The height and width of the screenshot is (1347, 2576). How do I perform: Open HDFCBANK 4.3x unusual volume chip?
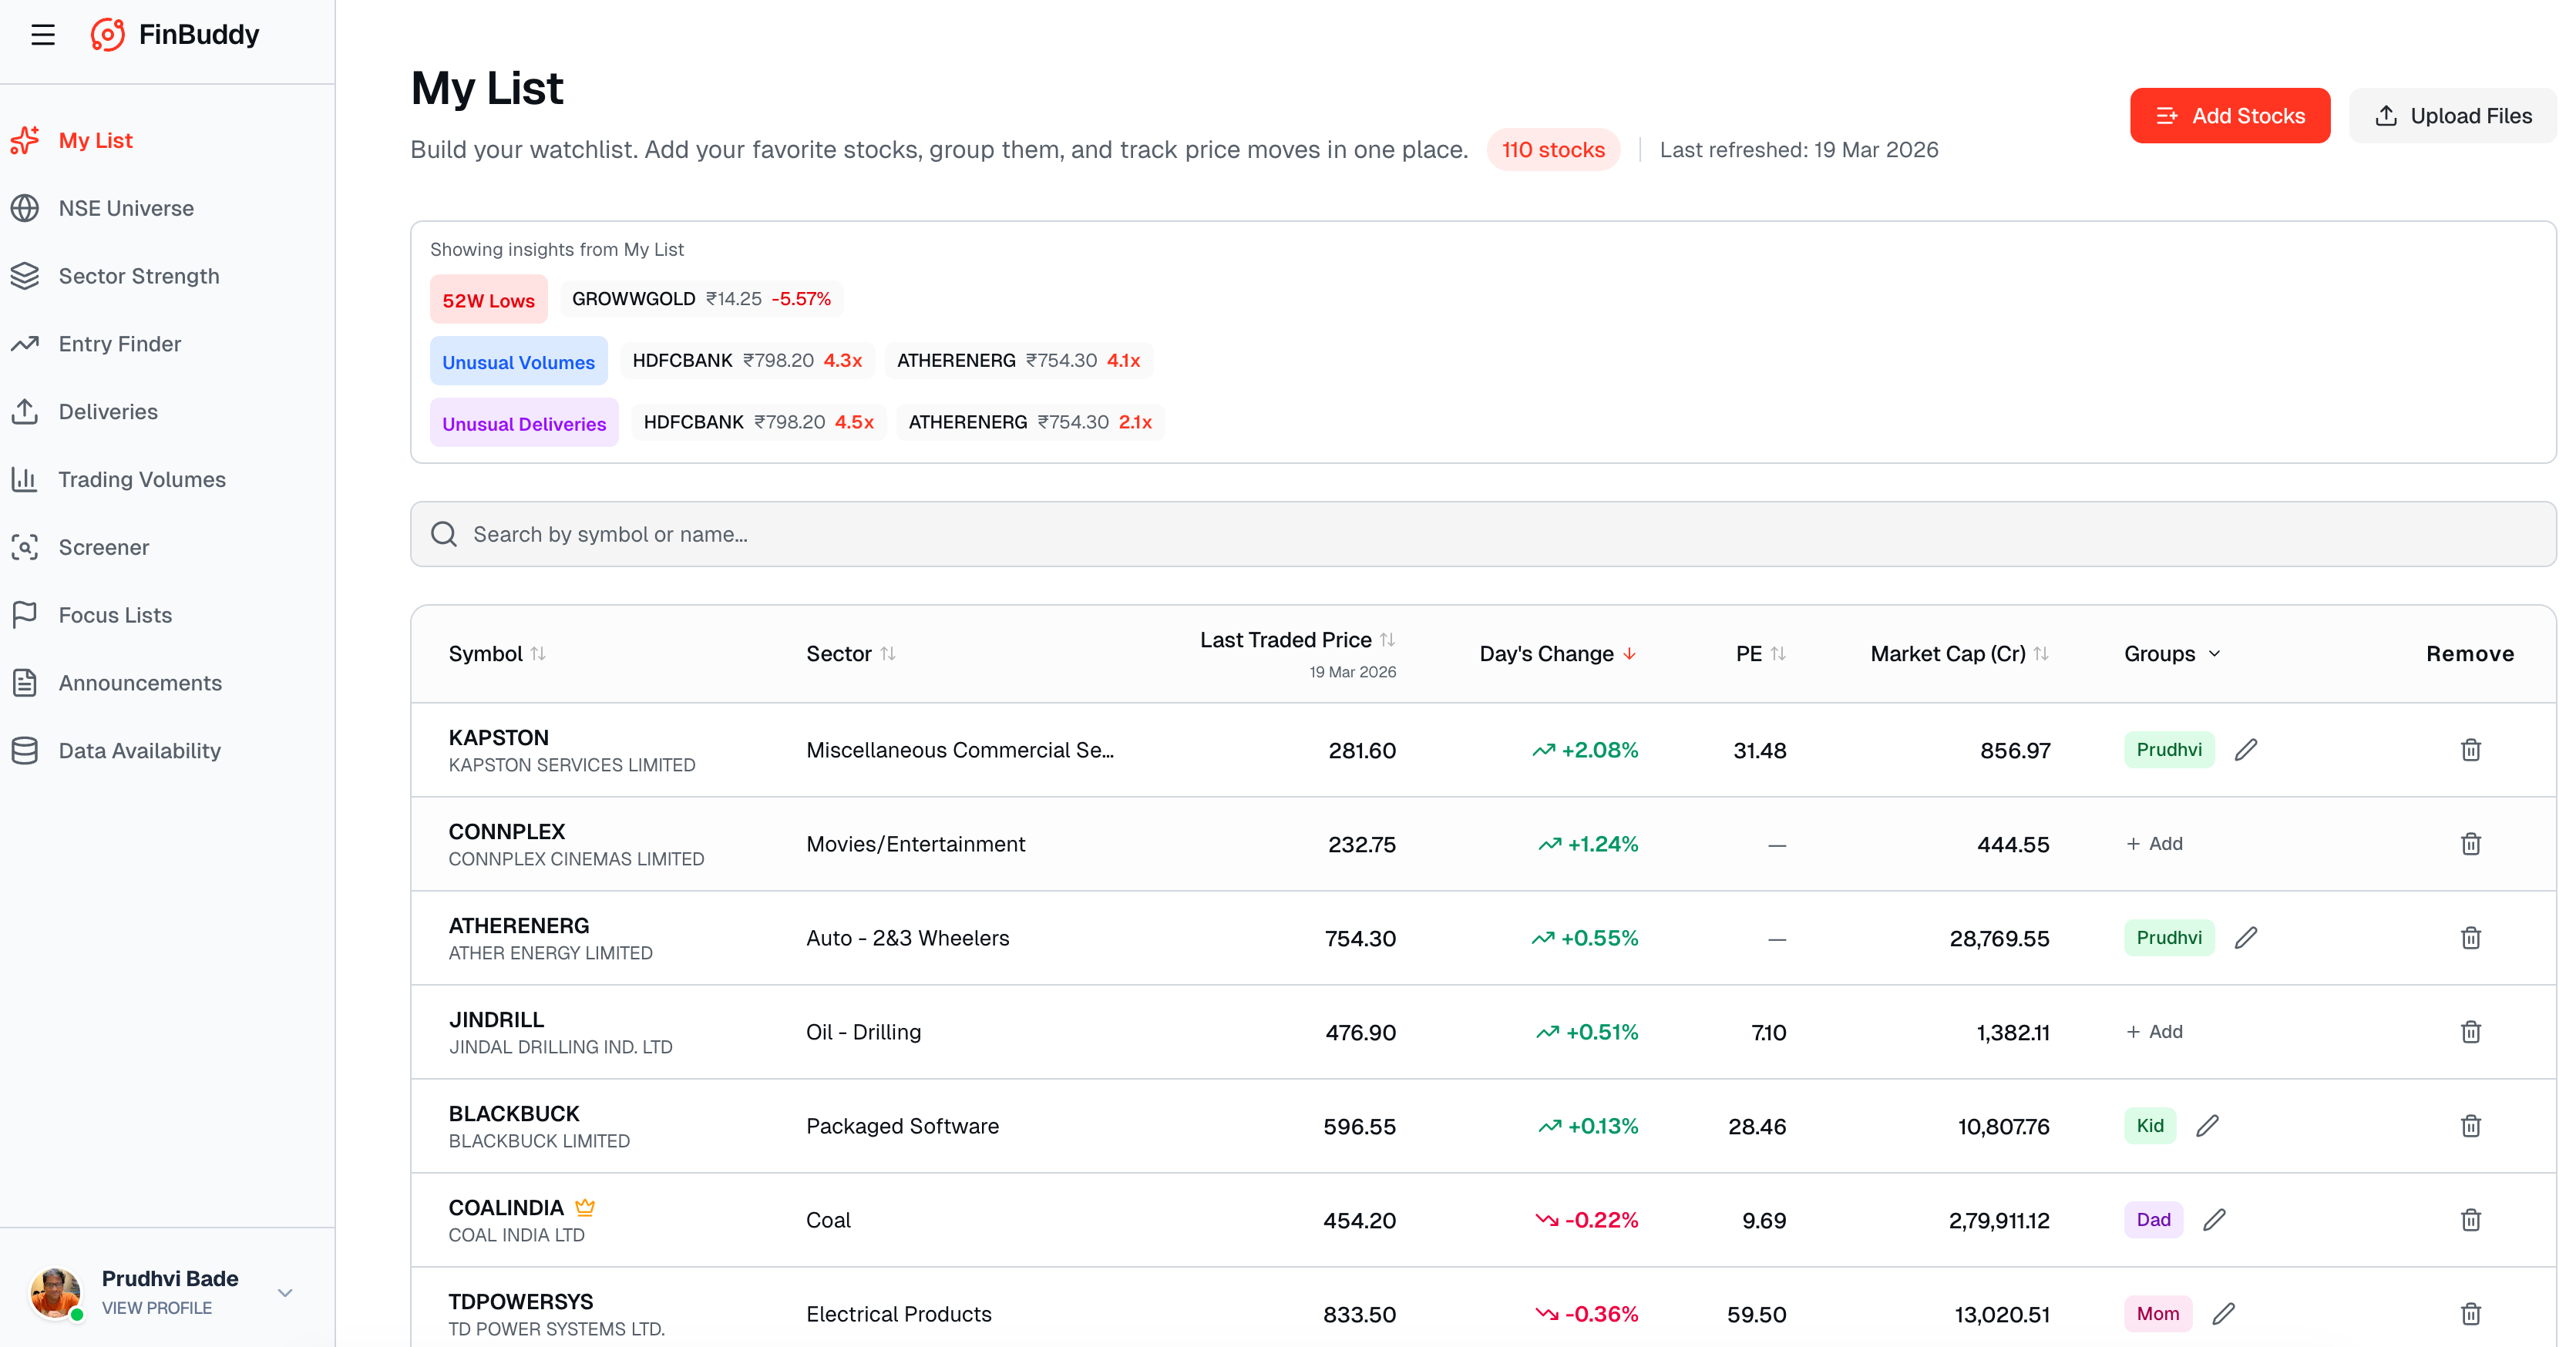(x=748, y=361)
